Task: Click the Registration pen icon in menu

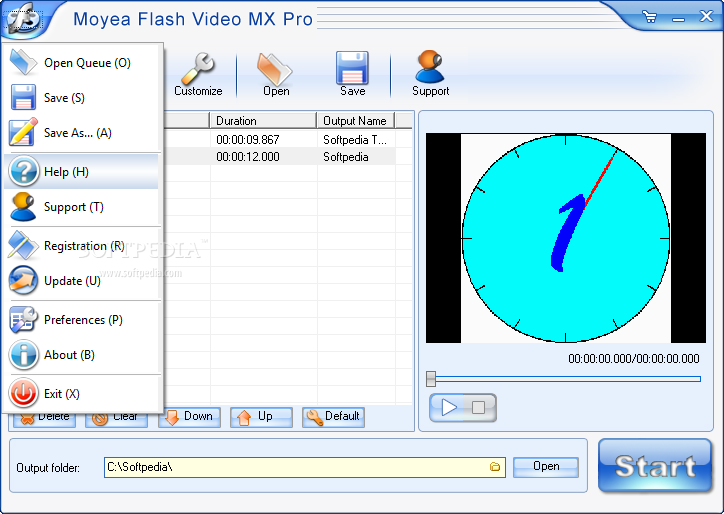Action: (x=23, y=245)
